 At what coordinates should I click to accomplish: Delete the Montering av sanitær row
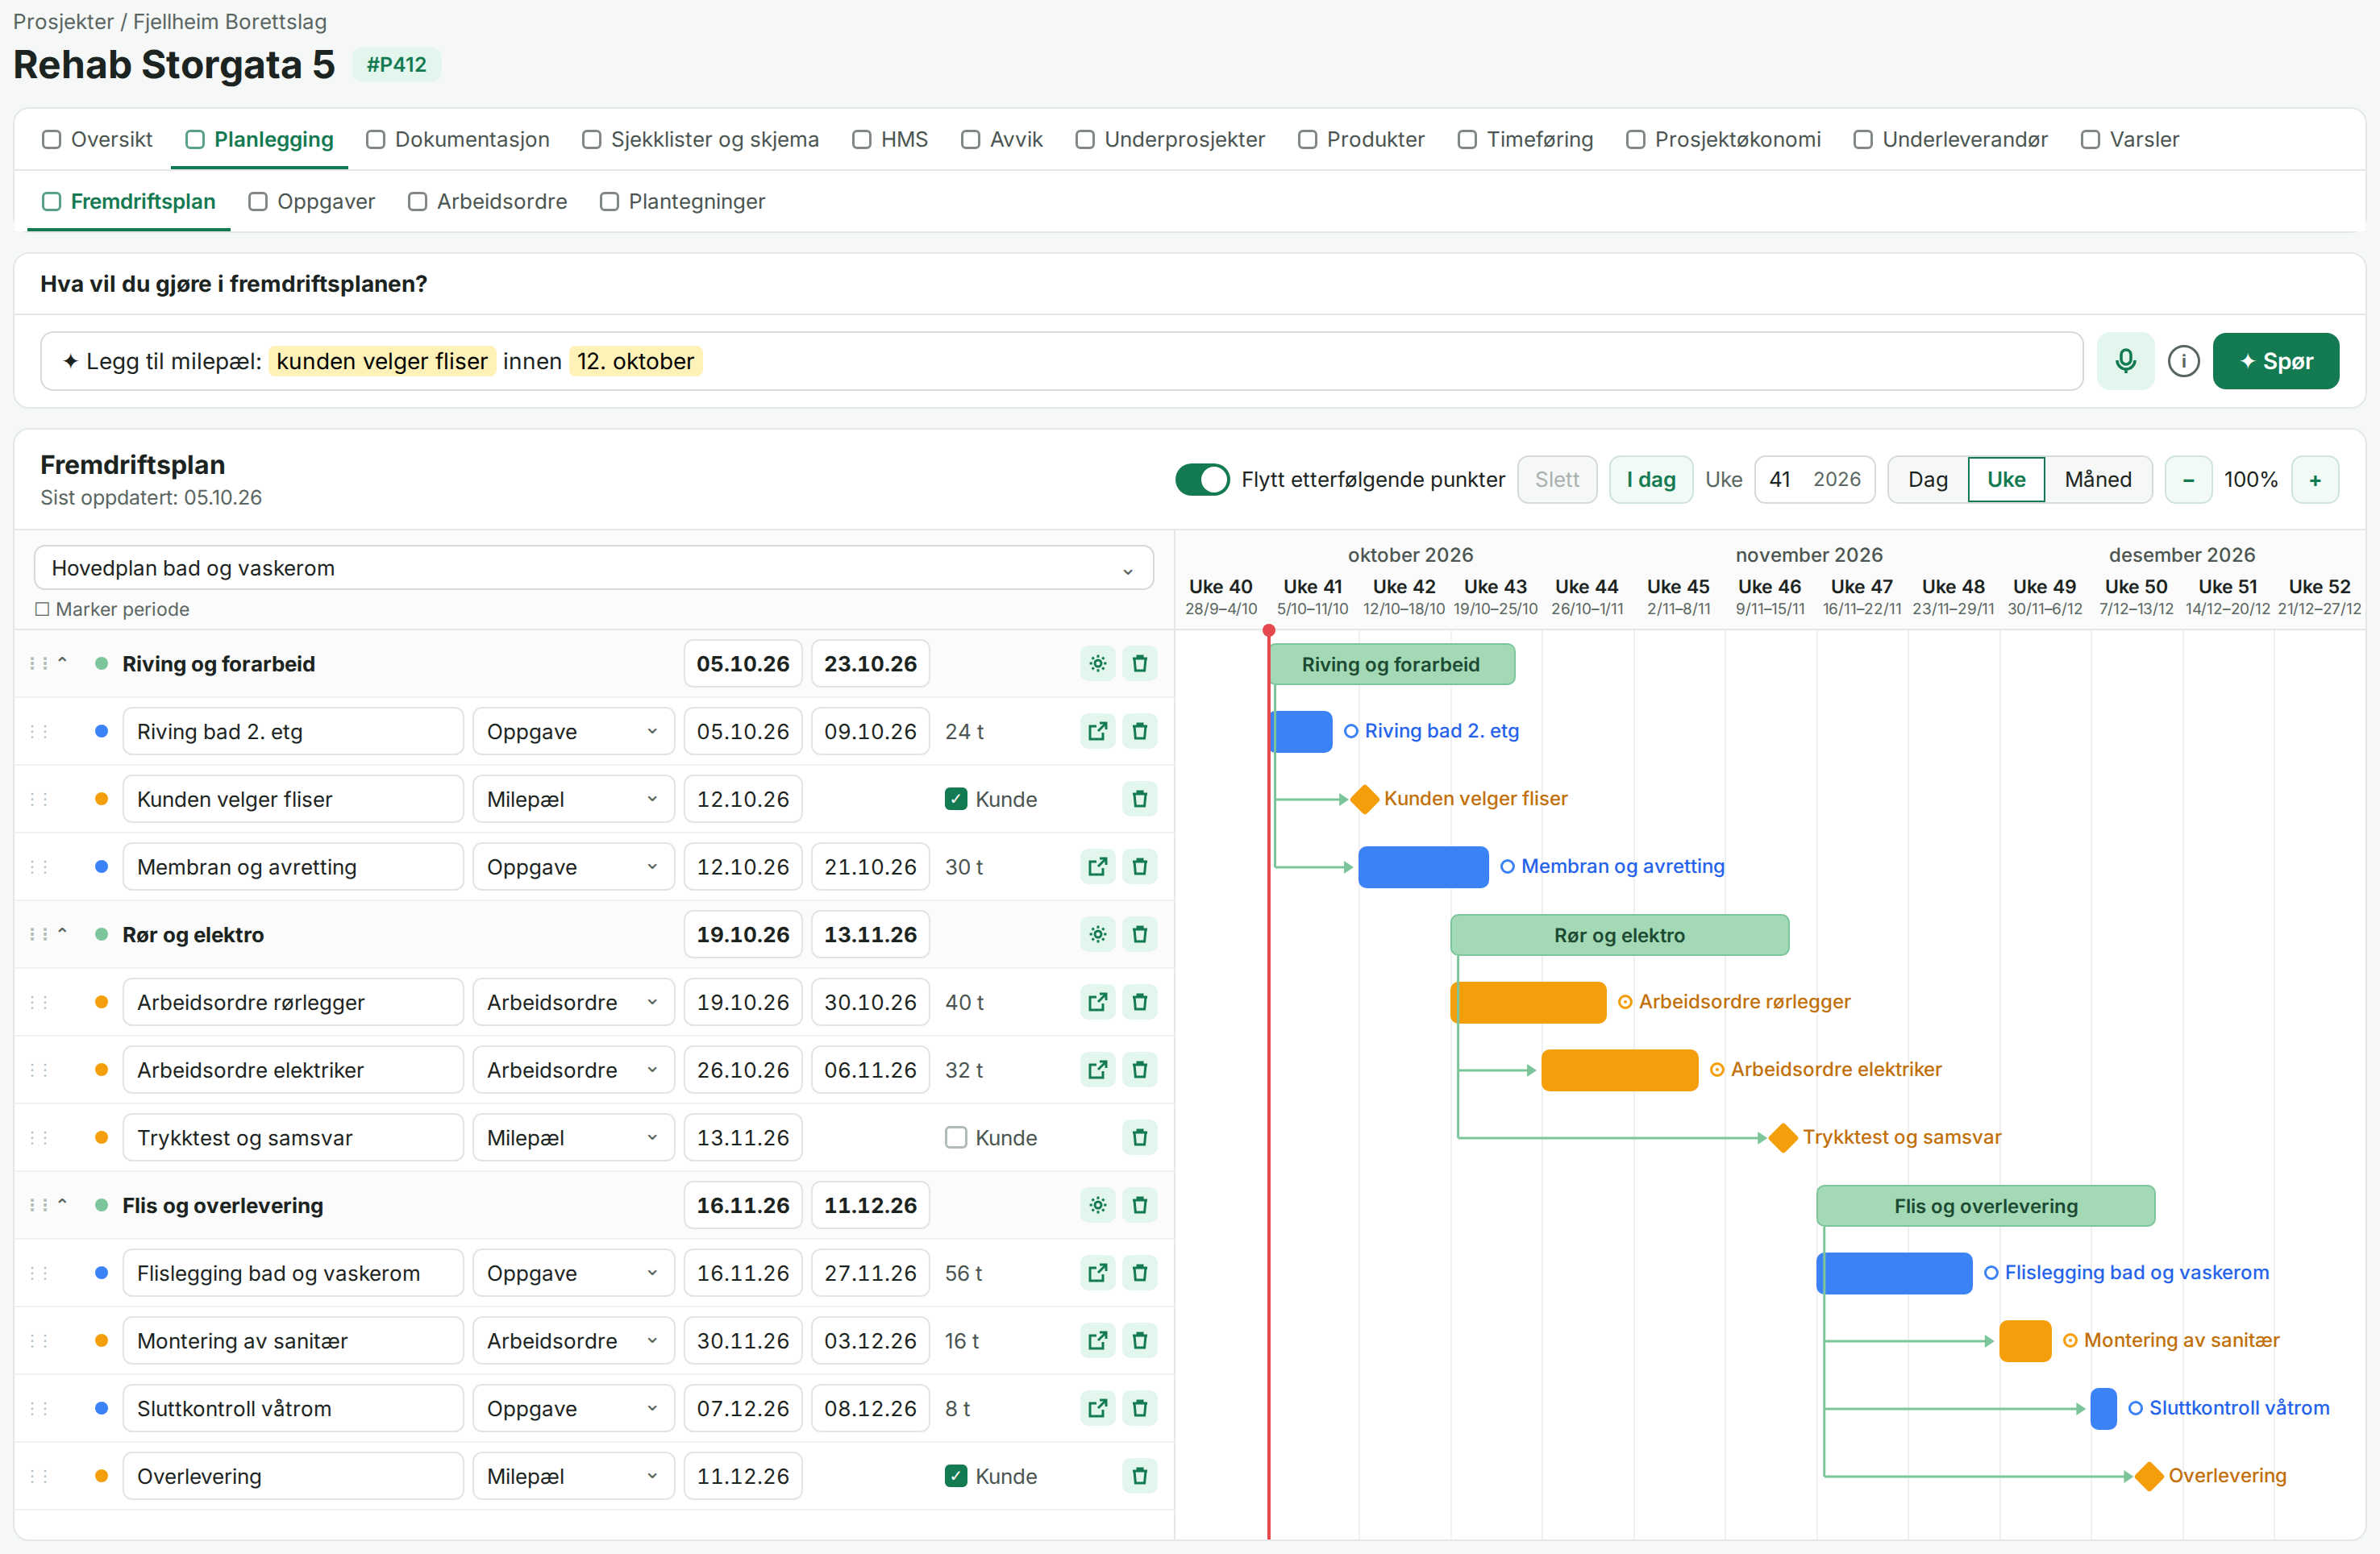1139,1341
